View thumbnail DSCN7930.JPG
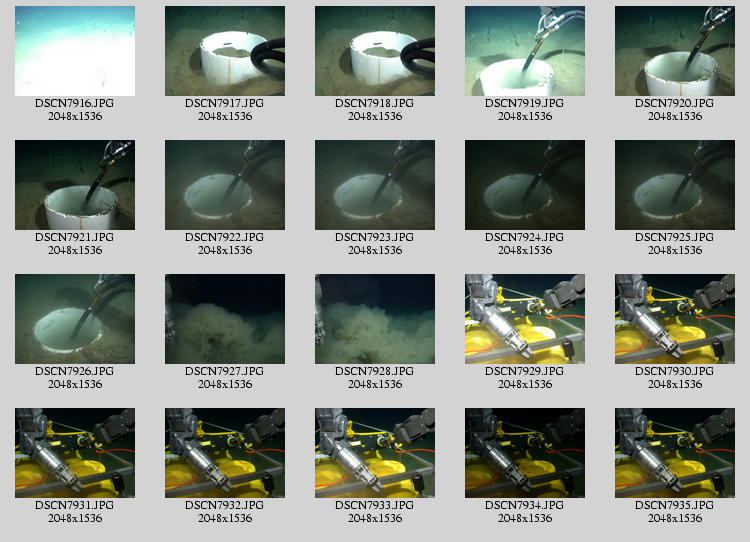The width and height of the screenshot is (750, 542). tap(675, 319)
